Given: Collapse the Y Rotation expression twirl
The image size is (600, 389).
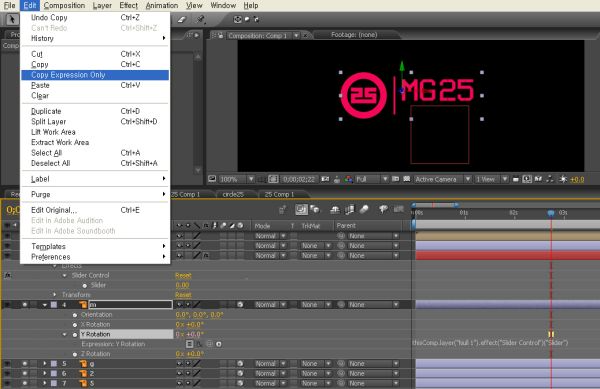Looking at the screenshot, I should pos(64,334).
